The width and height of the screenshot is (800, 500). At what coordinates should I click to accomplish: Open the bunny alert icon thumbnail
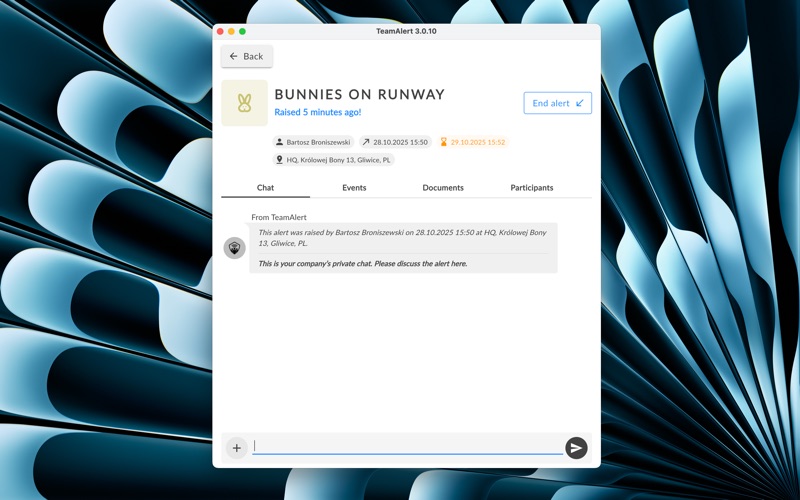[x=244, y=103]
